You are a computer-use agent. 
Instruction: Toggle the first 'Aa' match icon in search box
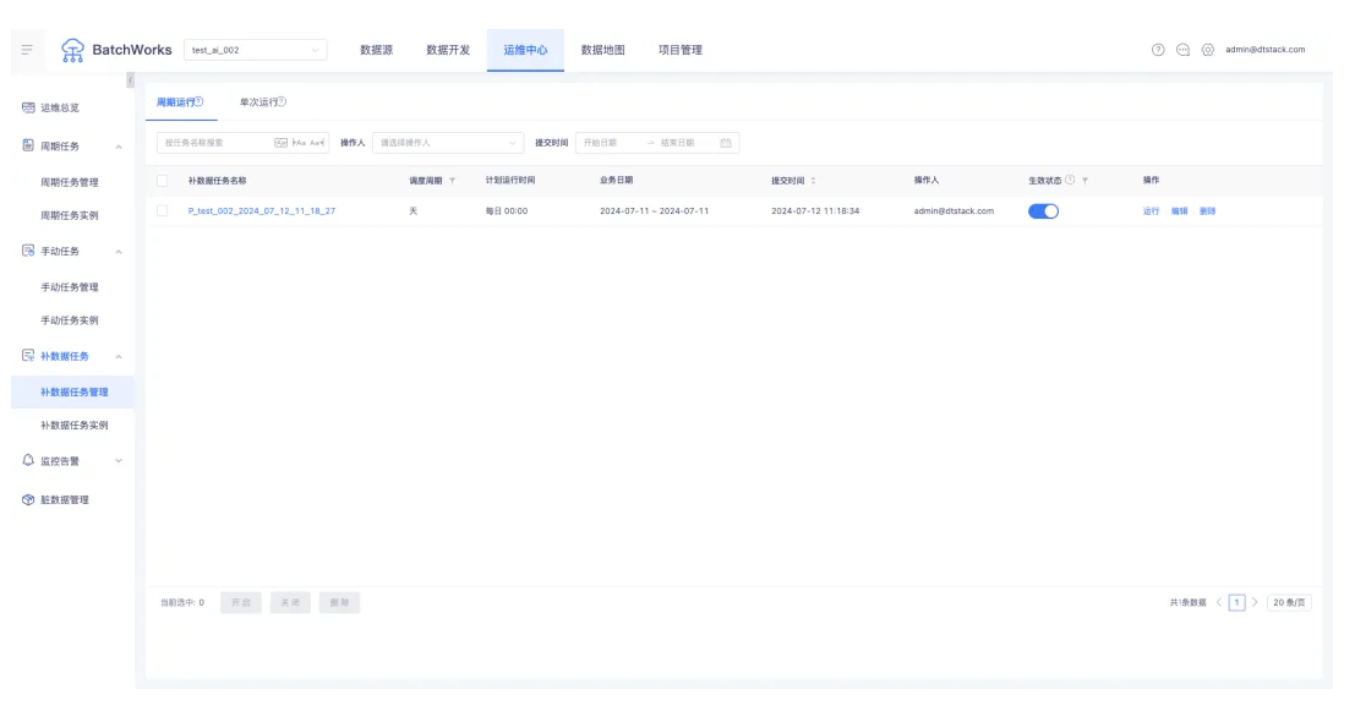coord(299,143)
